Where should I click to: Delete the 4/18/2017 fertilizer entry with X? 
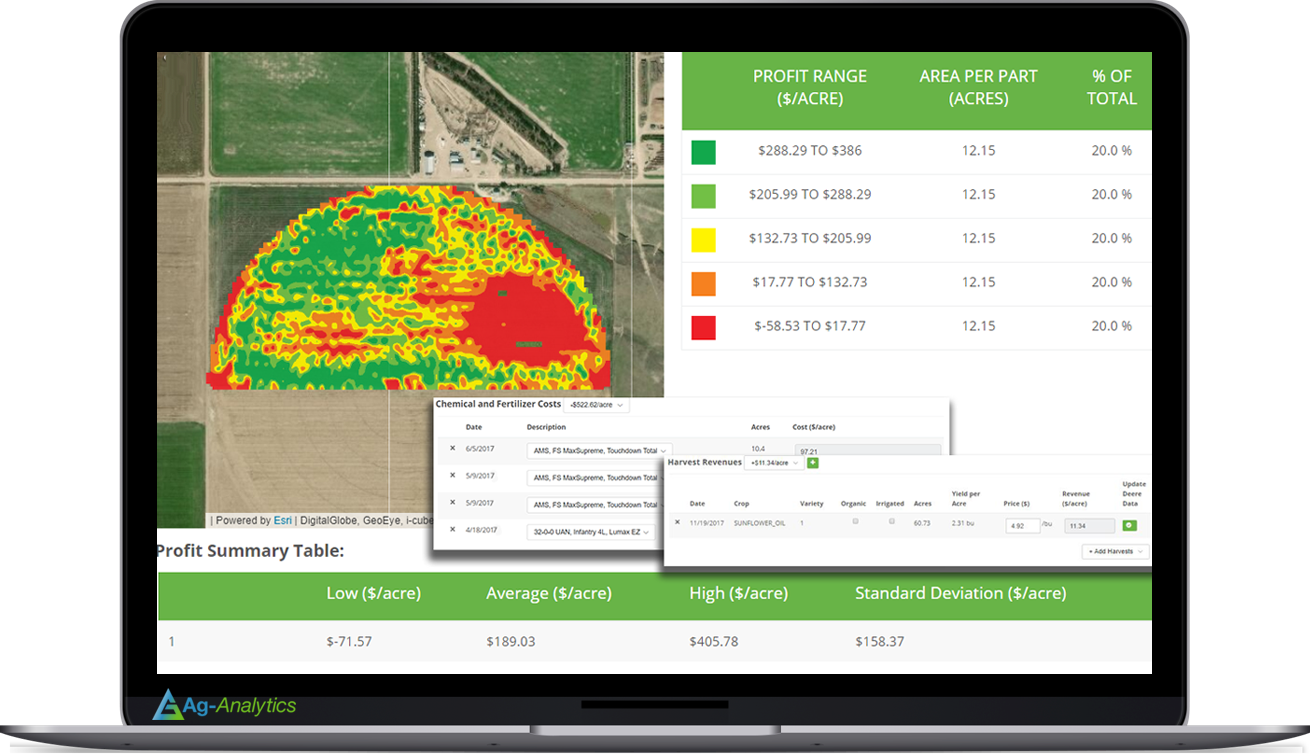(x=453, y=530)
